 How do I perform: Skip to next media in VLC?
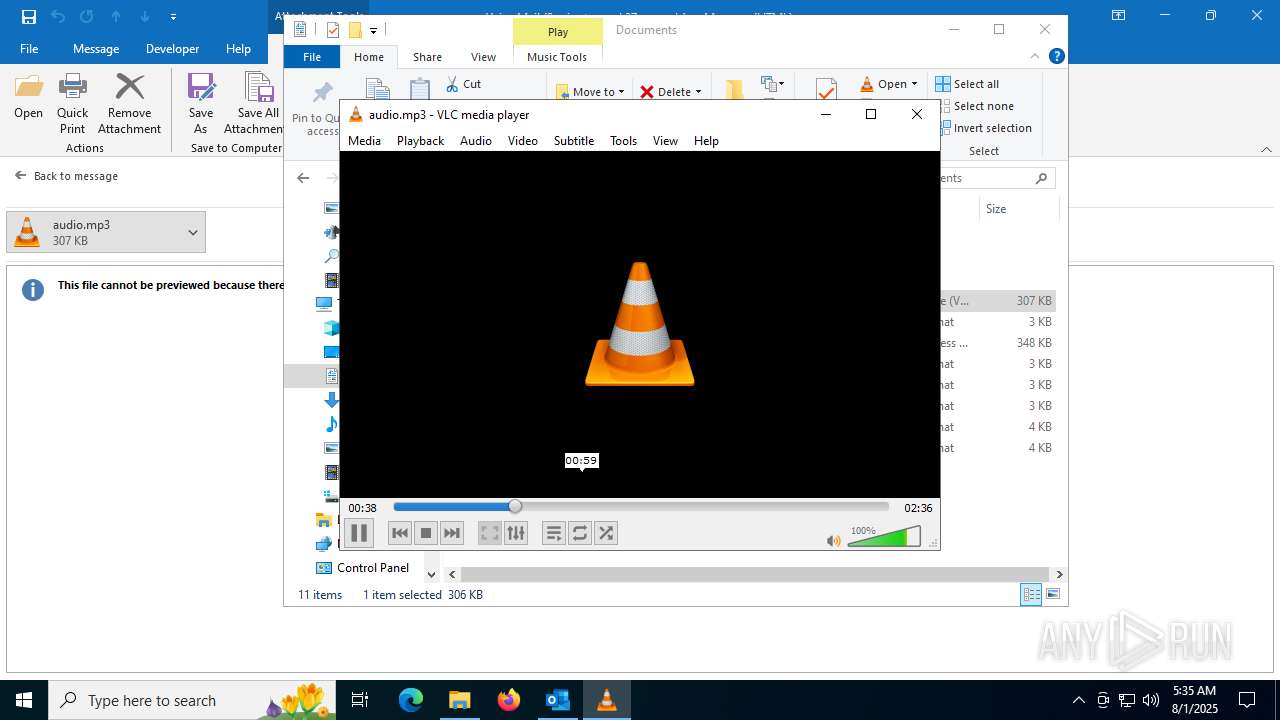[452, 533]
